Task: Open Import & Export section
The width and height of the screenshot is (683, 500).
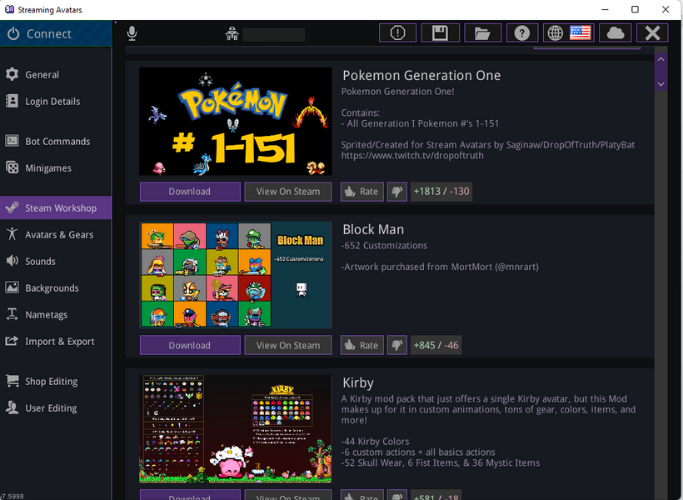Action: (56, 341)
